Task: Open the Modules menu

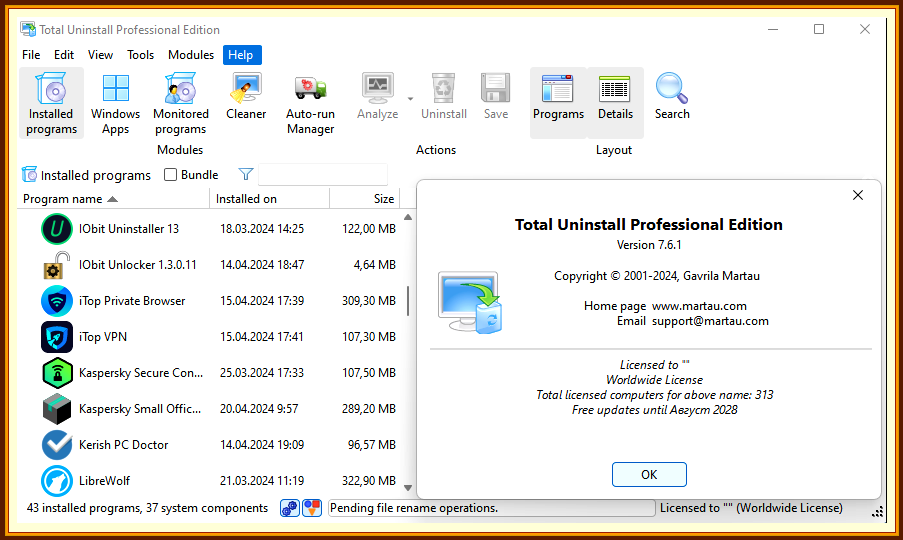Action: [191, 55]
